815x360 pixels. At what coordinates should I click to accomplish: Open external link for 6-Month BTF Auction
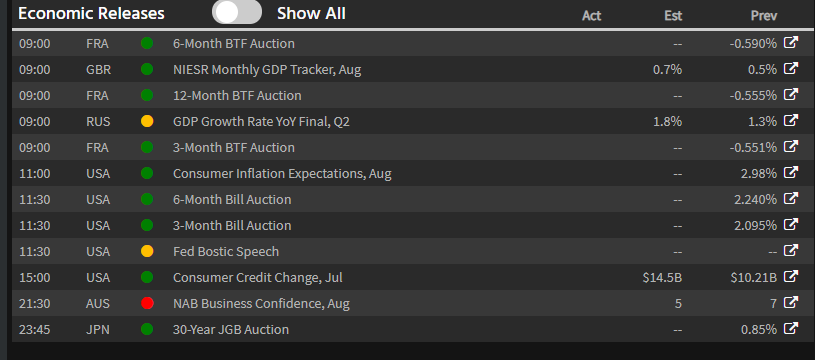click(791, 43)
